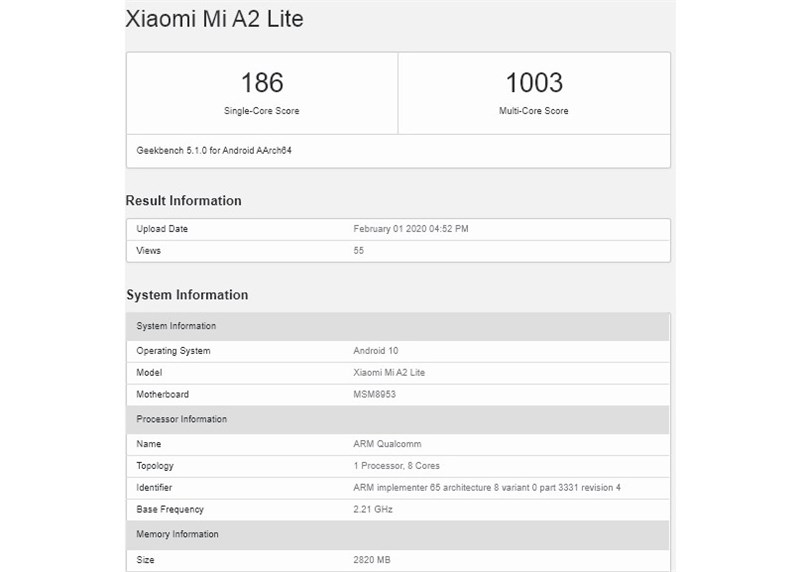Select the System Information gray table header row
Viewport: 800px width, 572px height.
click(x=397, y=326)
